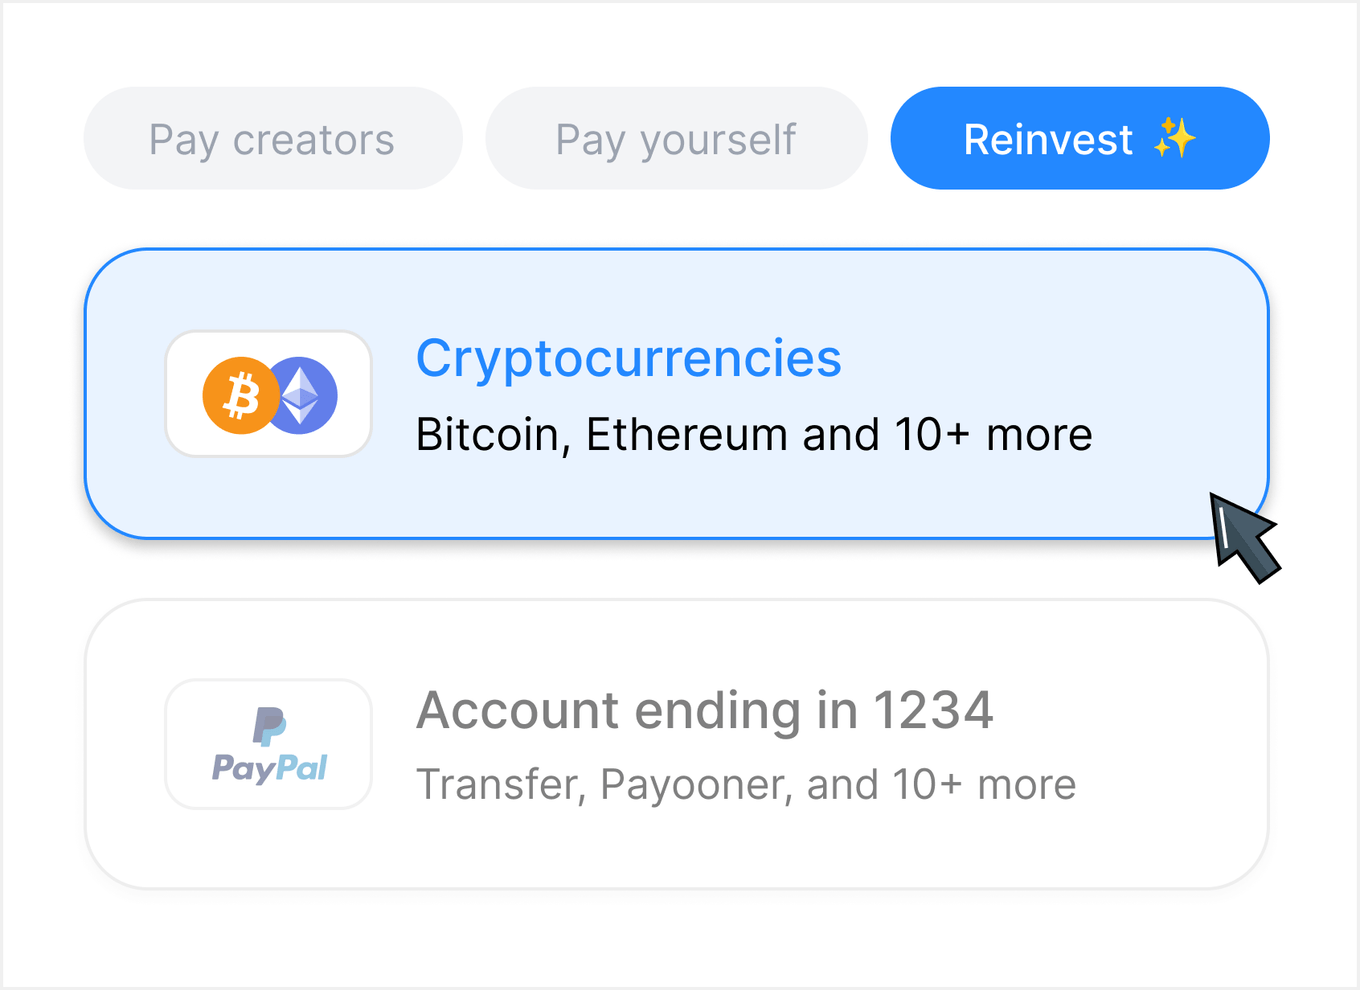Click the PayPal icon tile

(268, 744)
